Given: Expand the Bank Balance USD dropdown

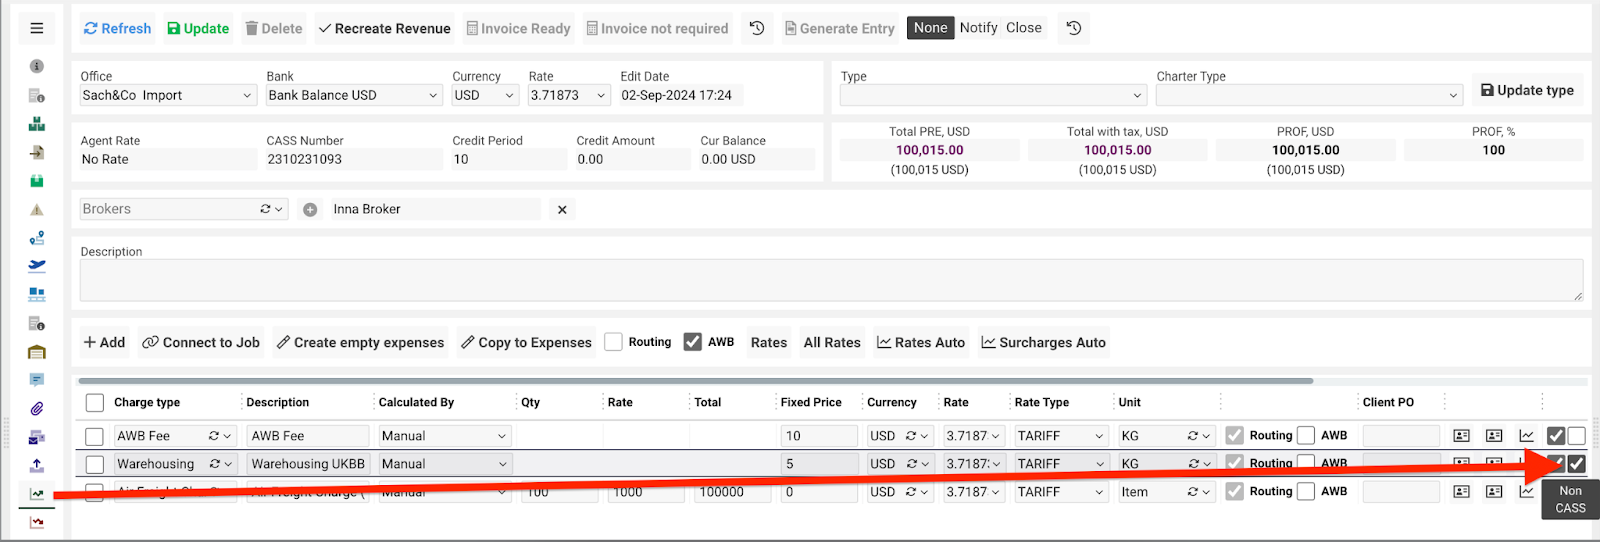Looking at the screenshot, I should point(353,96).
